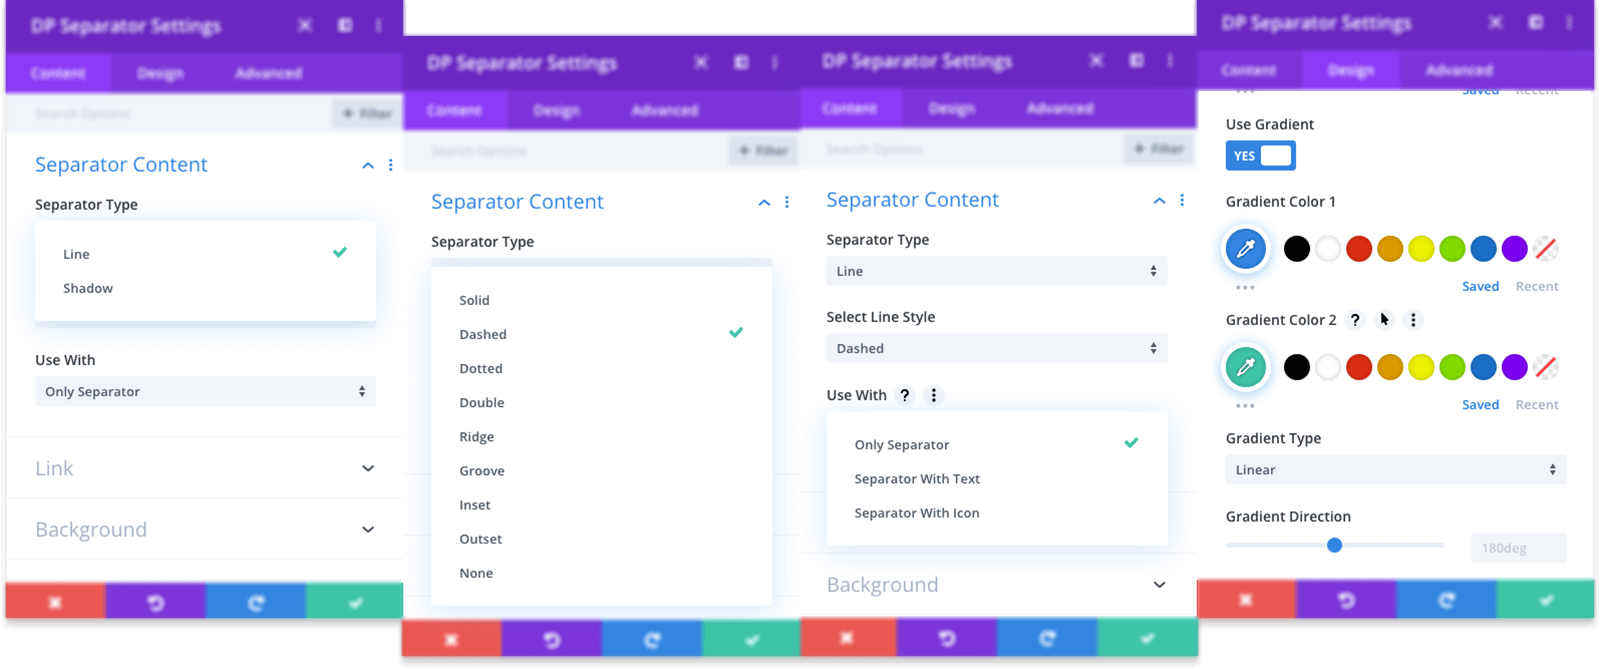1600x669 pixels.
Task: Click the 180deg gradient direction input field
Action: coord(1517,548)
